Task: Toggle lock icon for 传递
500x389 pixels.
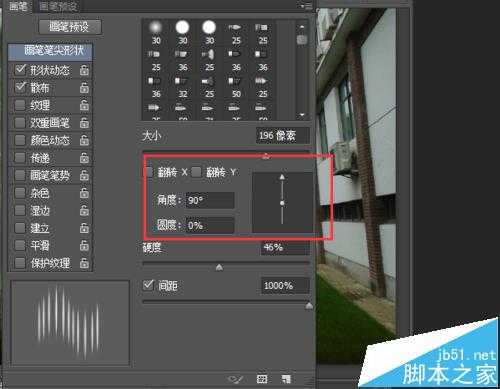Action: click(84, 158)
